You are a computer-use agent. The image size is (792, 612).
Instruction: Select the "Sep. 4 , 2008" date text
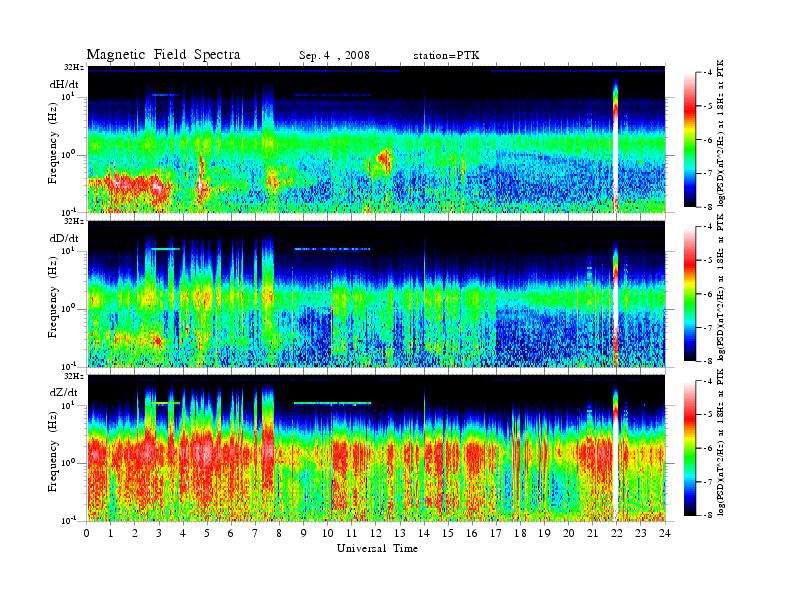coord(334,56)
